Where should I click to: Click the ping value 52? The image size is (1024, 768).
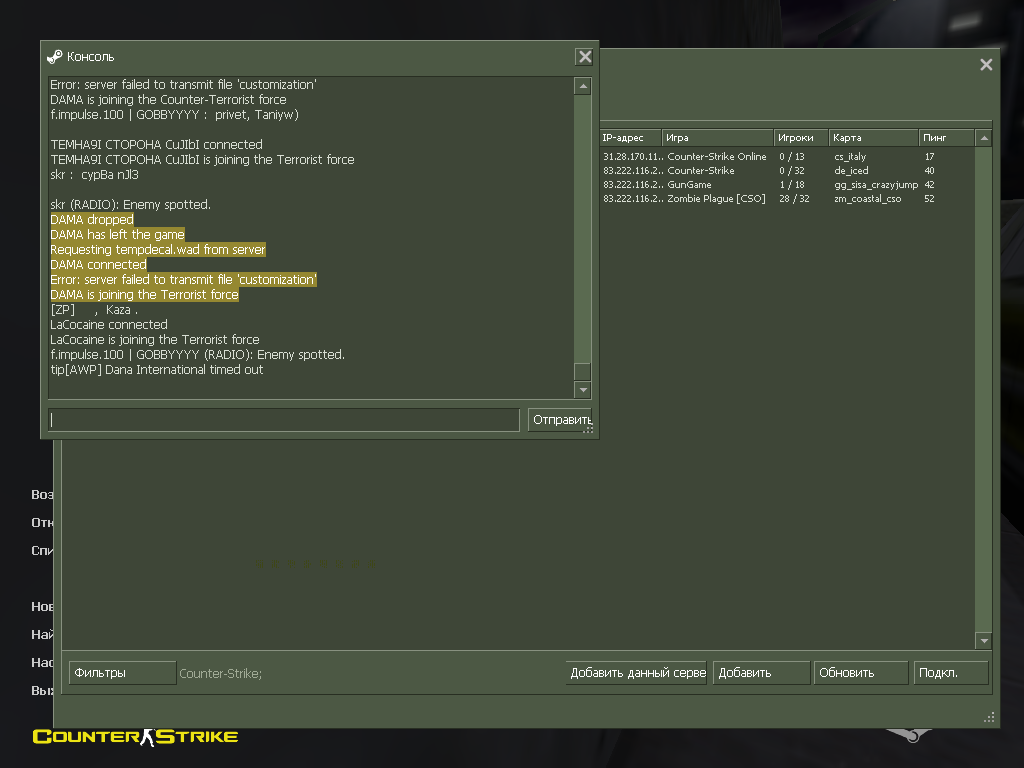pos(929,199)
